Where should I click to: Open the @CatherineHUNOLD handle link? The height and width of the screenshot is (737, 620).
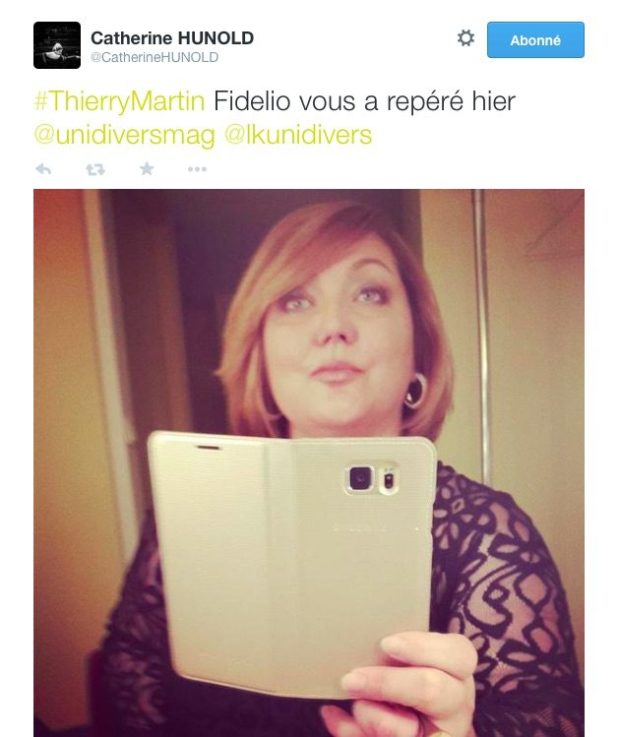click(x=154, y=57)
